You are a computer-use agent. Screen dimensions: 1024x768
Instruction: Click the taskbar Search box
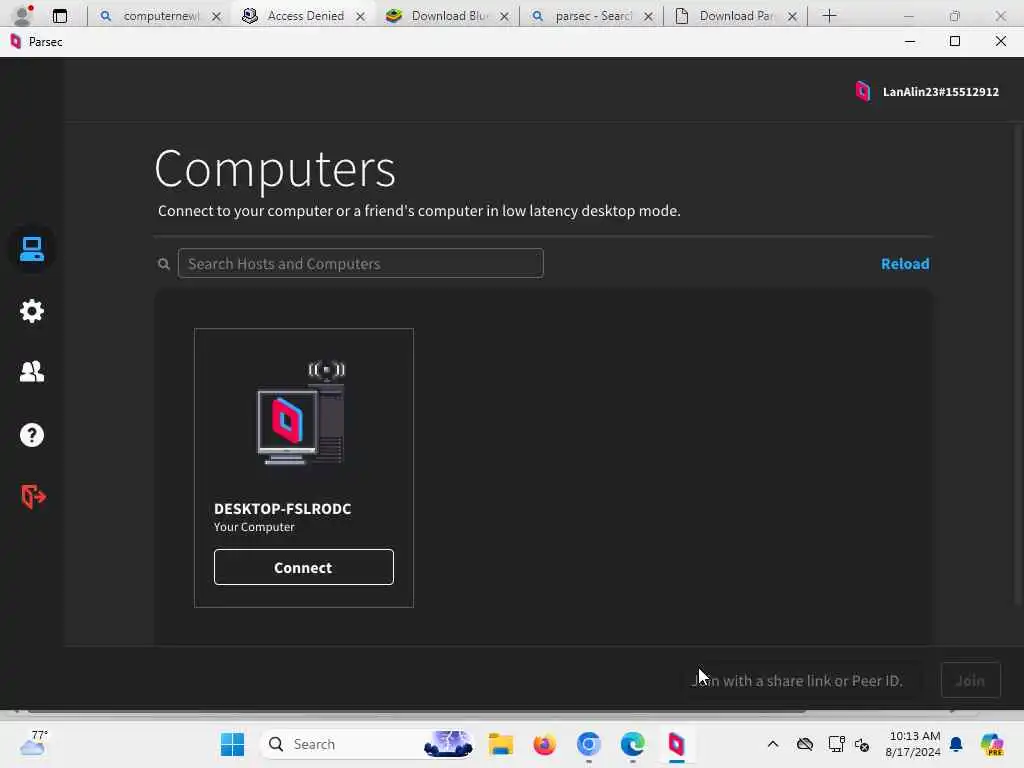(368, 744)
